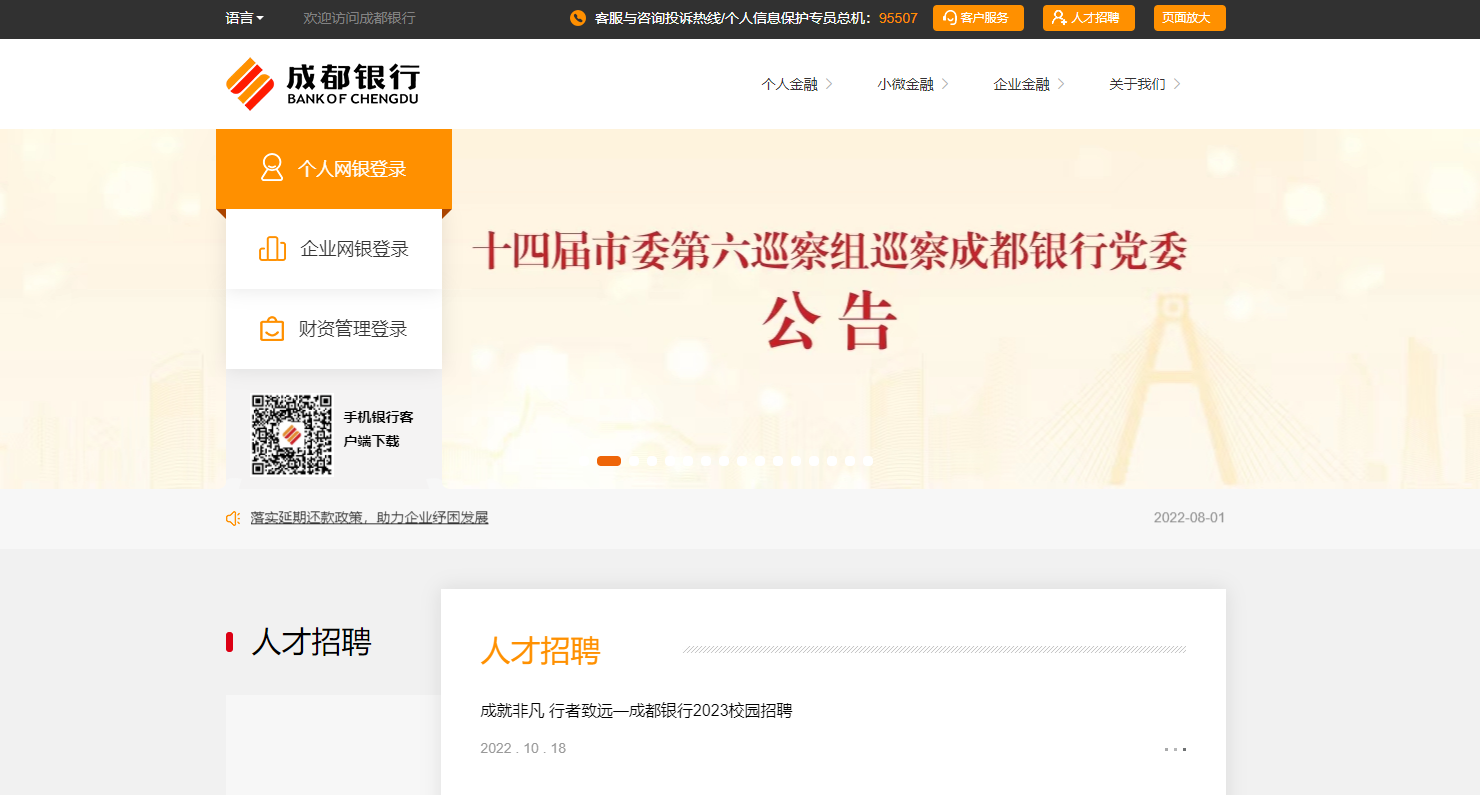1480x795 pixels.
Task: Click the mobile banking QR code
Action: 291,434
